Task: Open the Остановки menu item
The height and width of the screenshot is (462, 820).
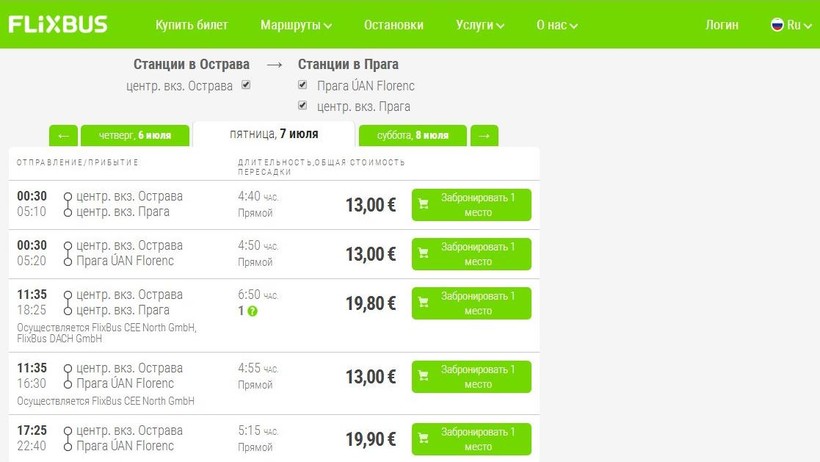Action: point(394,25)
